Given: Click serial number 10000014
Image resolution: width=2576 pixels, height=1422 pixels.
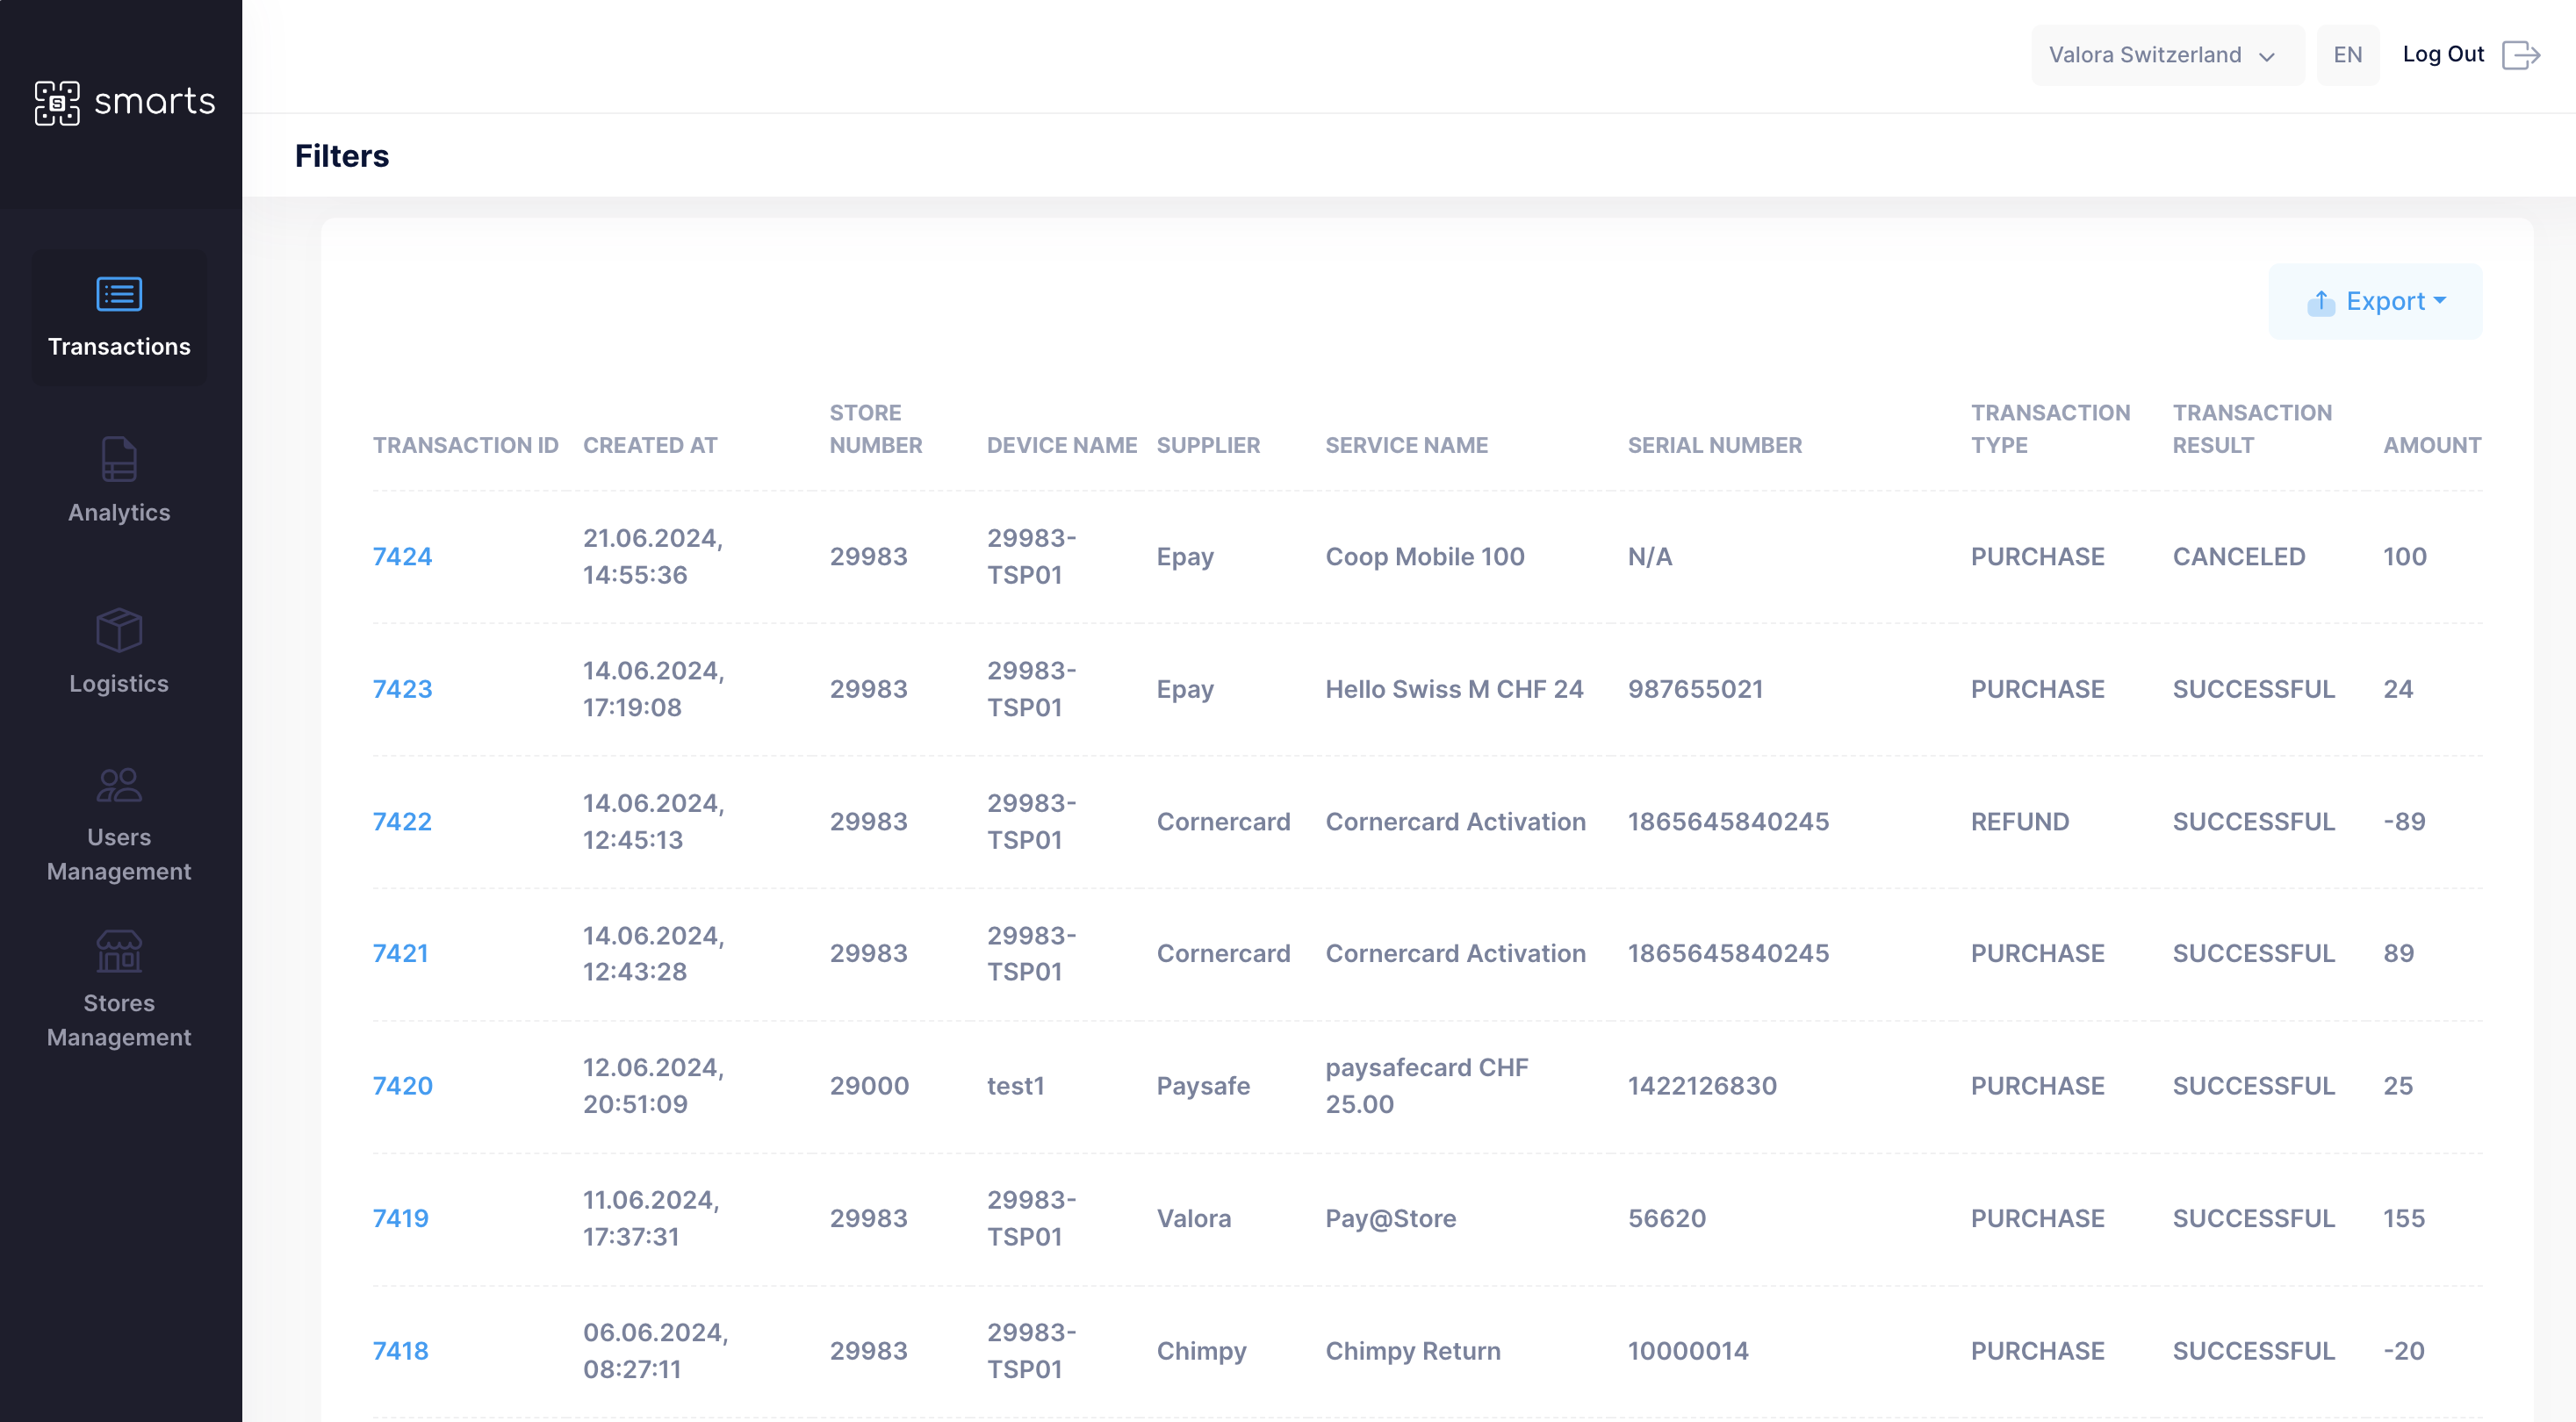Looking at the screenshot, I should 1688,1351.
